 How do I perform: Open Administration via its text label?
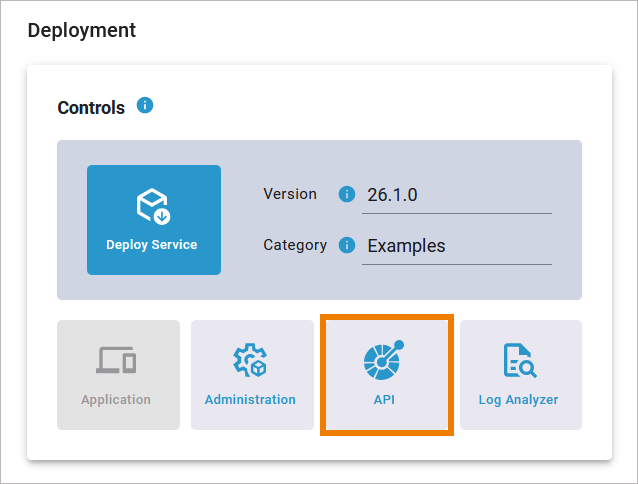[x=250, y=400]
